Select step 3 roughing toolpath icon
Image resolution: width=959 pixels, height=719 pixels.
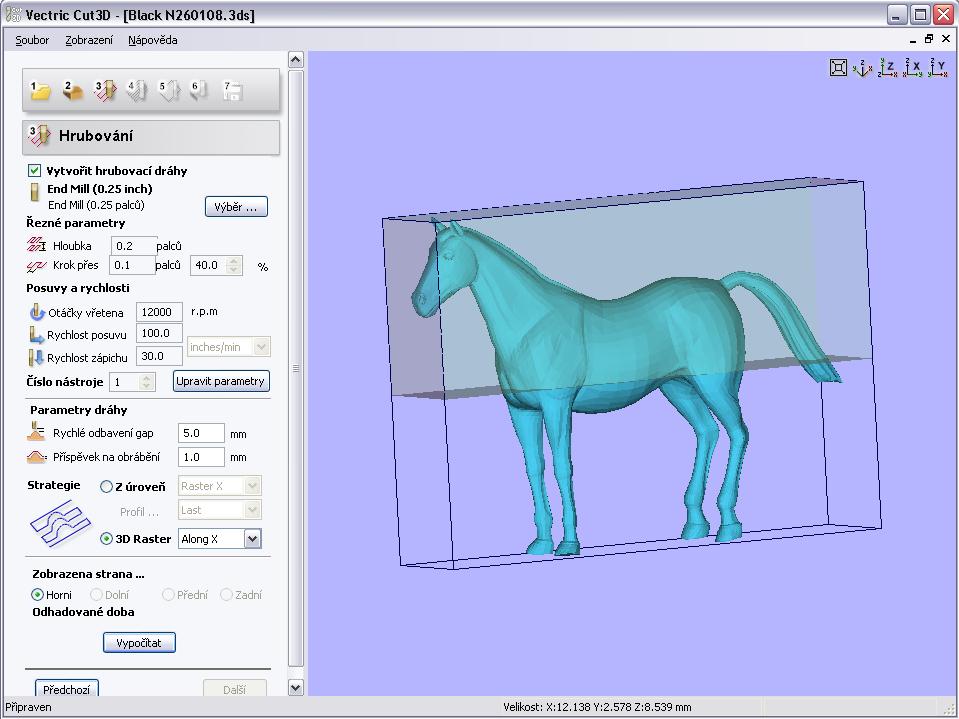coord(105,91)
